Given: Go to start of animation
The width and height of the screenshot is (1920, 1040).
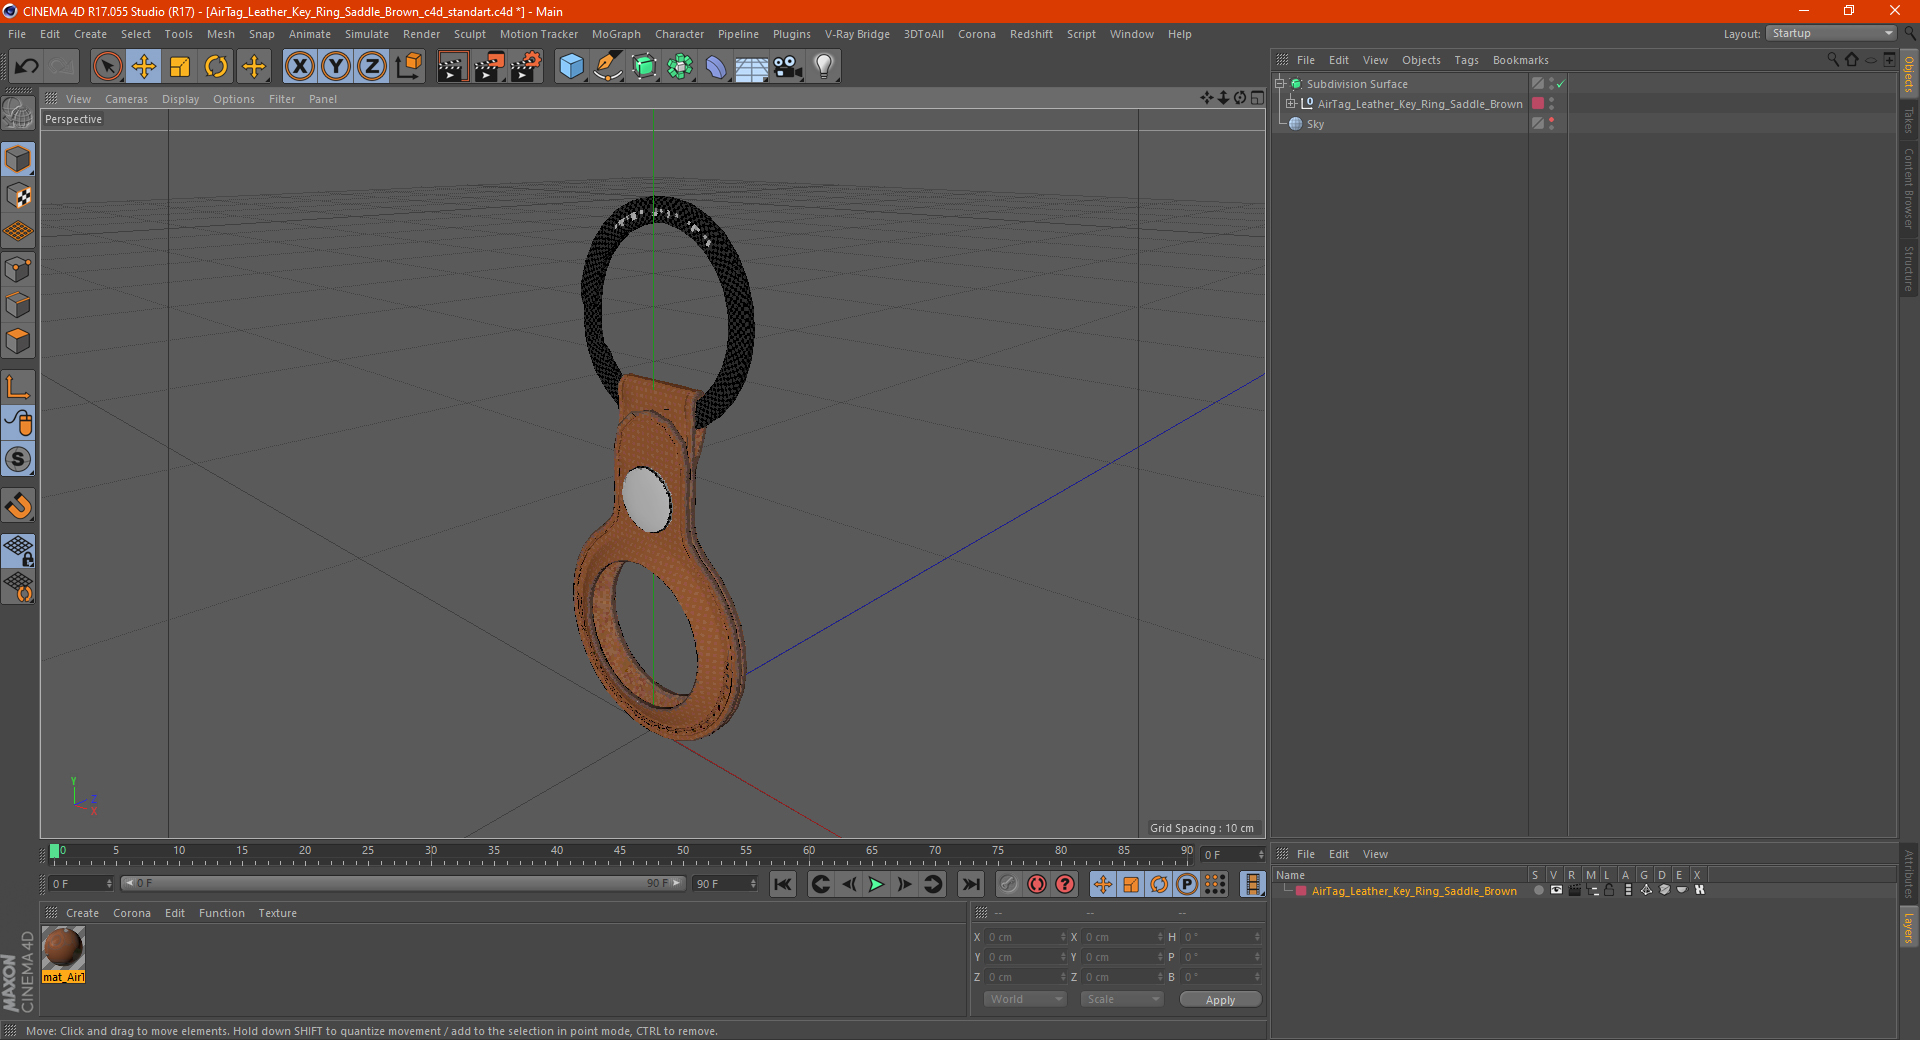Looking at the screenshot, I should [783, 884].
